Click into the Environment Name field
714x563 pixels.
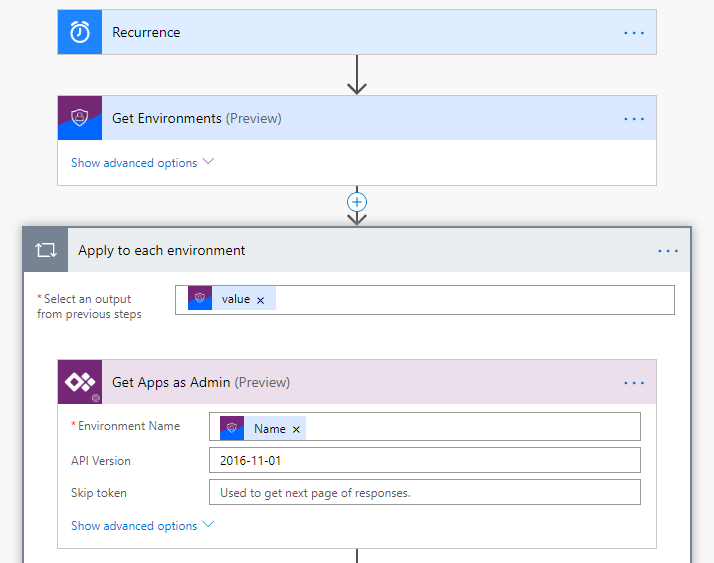(x=470, y=428)
